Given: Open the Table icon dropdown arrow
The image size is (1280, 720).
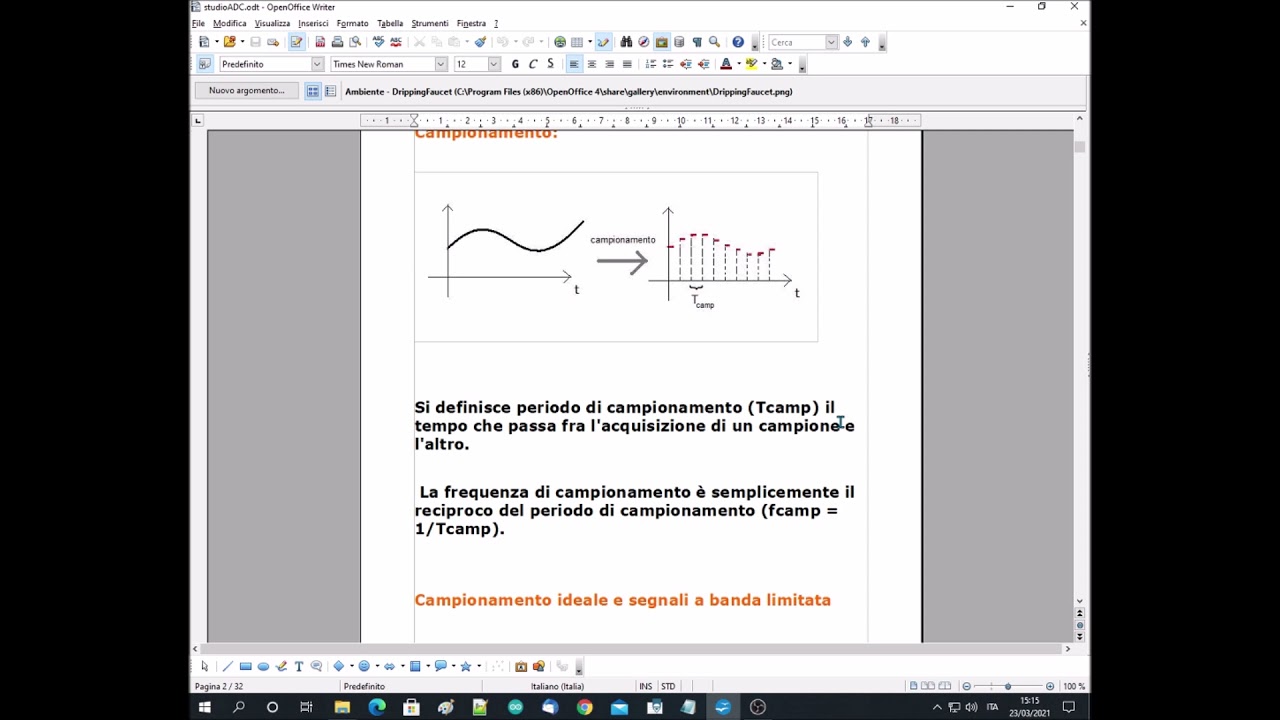Looking at the screenshot, I should 590,42.
